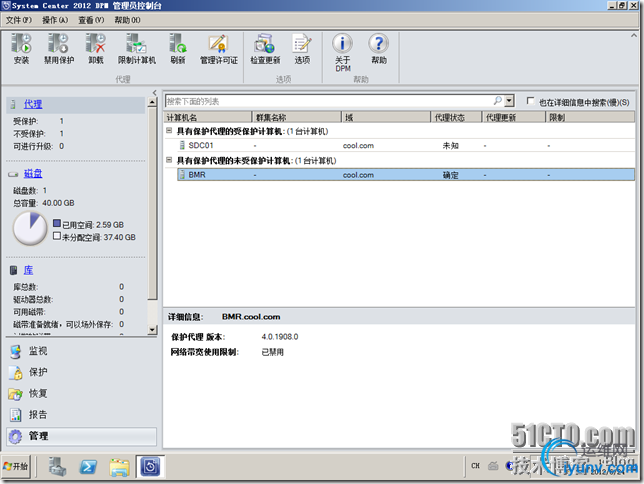
Task: Click the Management gear icon
Action: coord(16,436)
